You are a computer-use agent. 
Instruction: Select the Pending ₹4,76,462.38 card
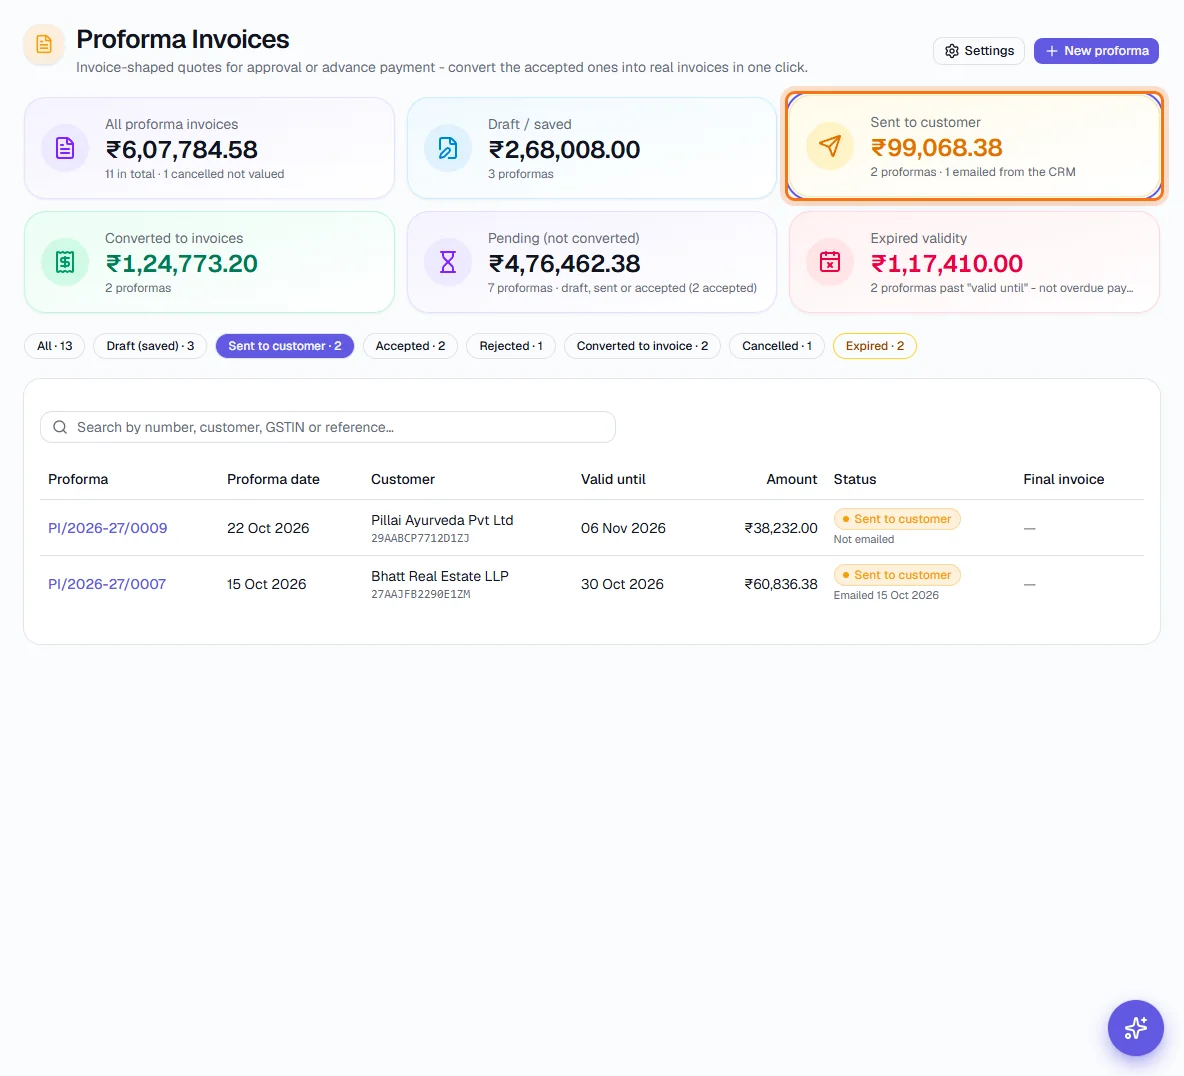point(592,262)
